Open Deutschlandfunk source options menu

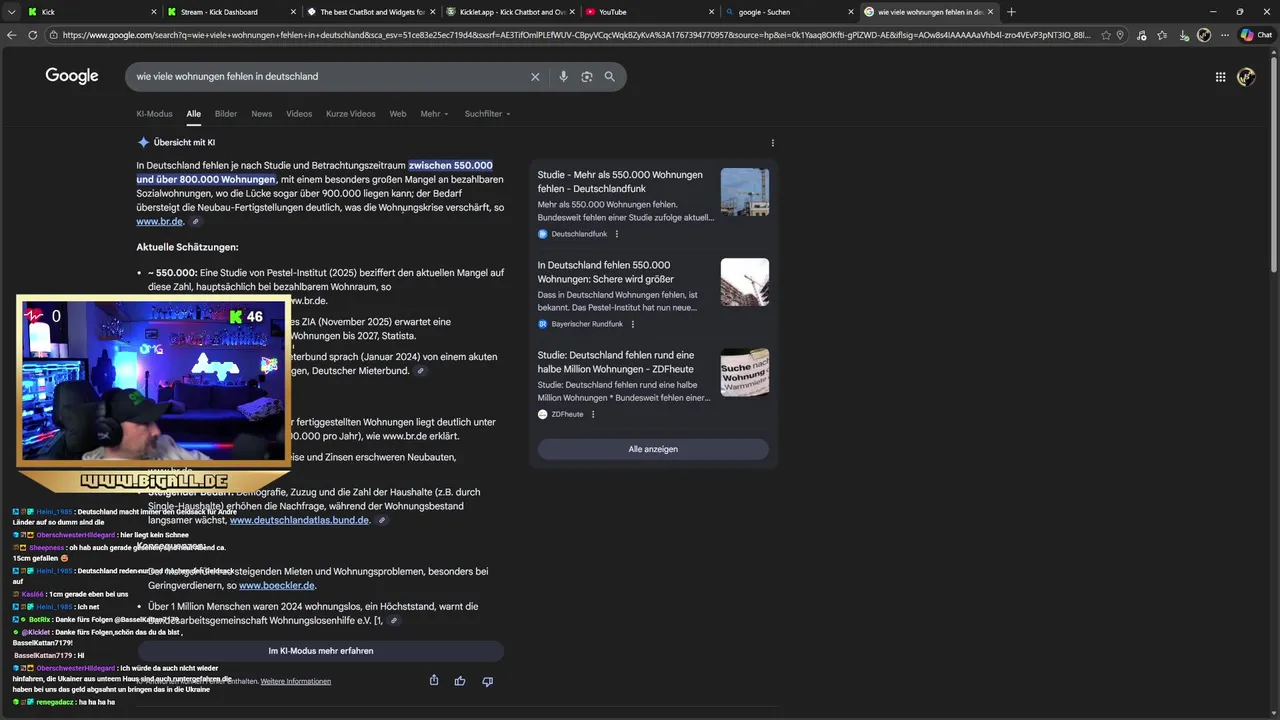[x=617, y=234]
